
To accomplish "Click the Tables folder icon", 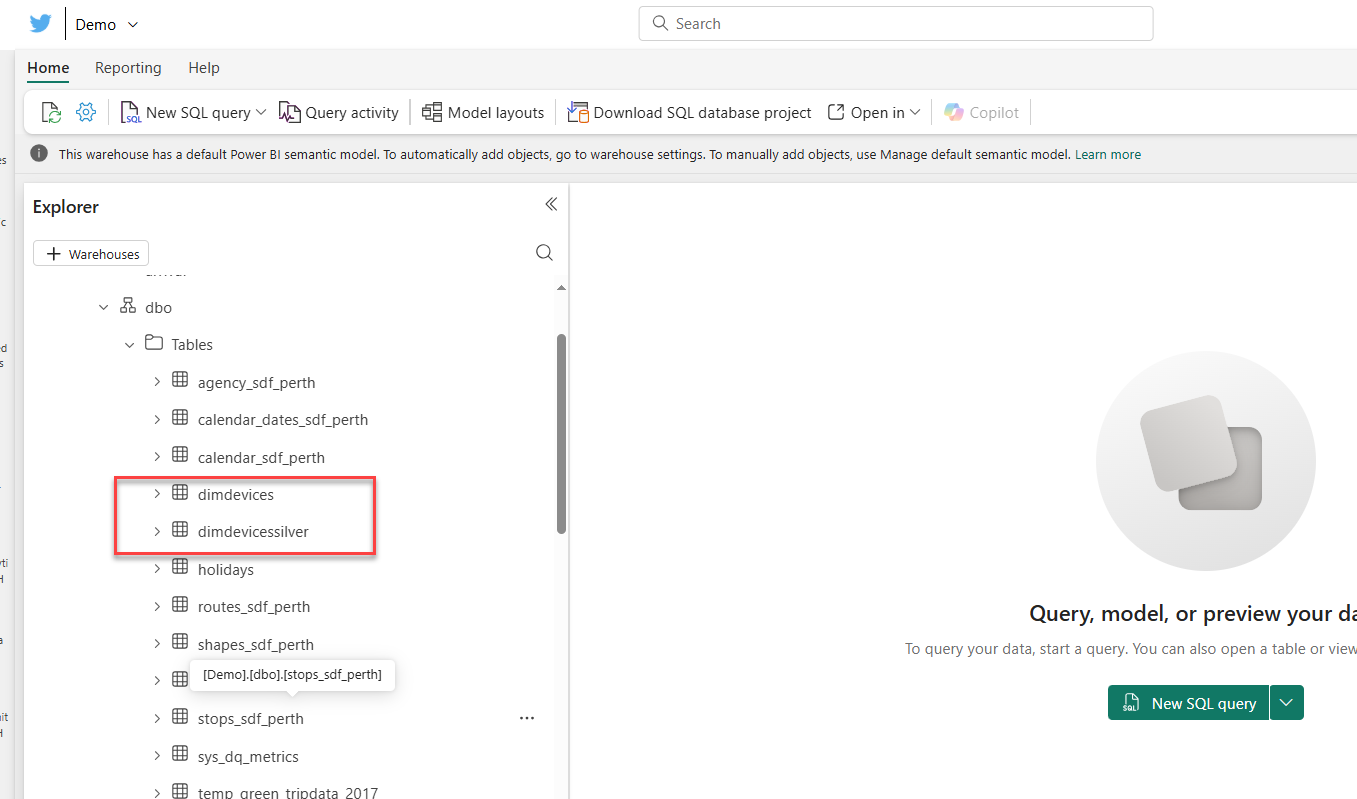I will click(x=153, y=343).
